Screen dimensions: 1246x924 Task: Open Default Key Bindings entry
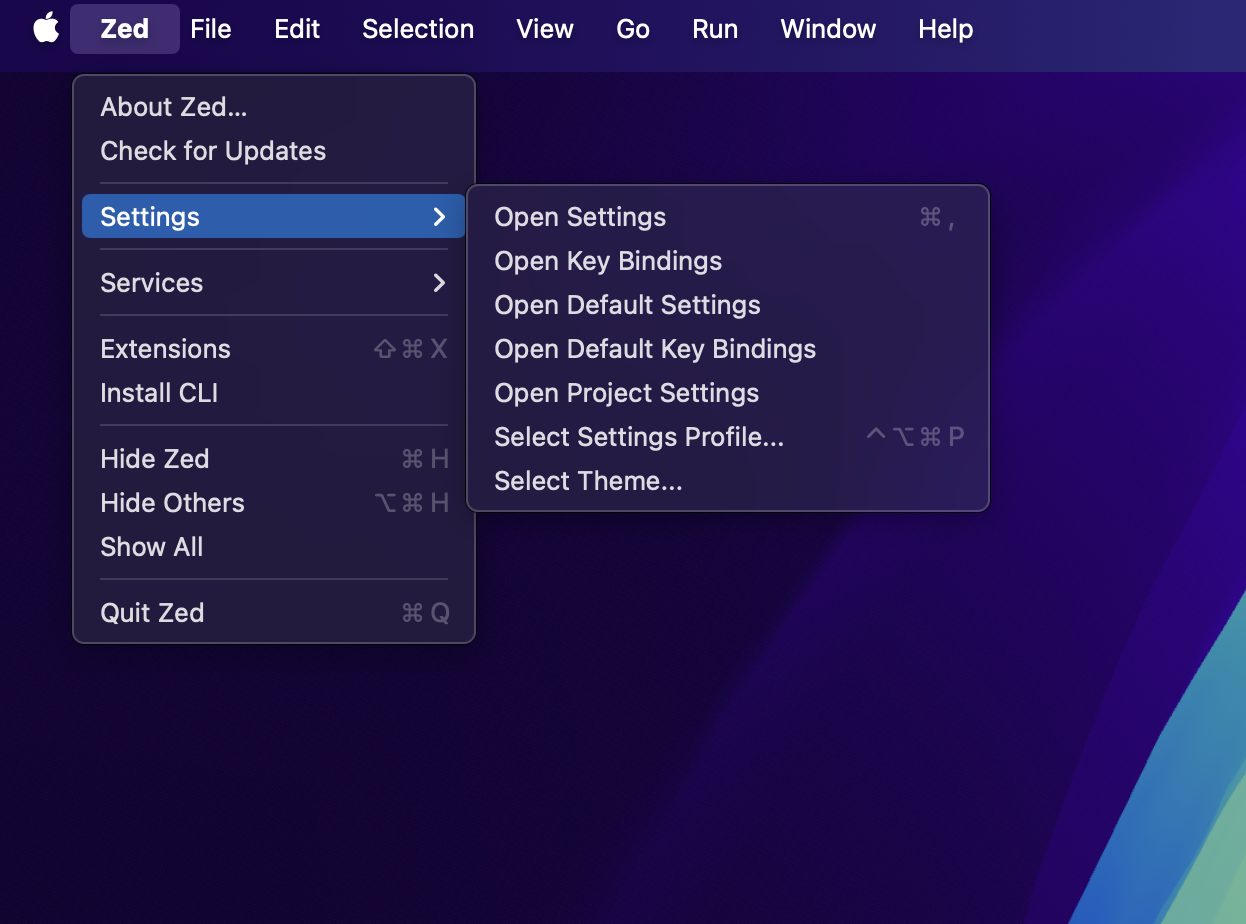pos(655,349)
